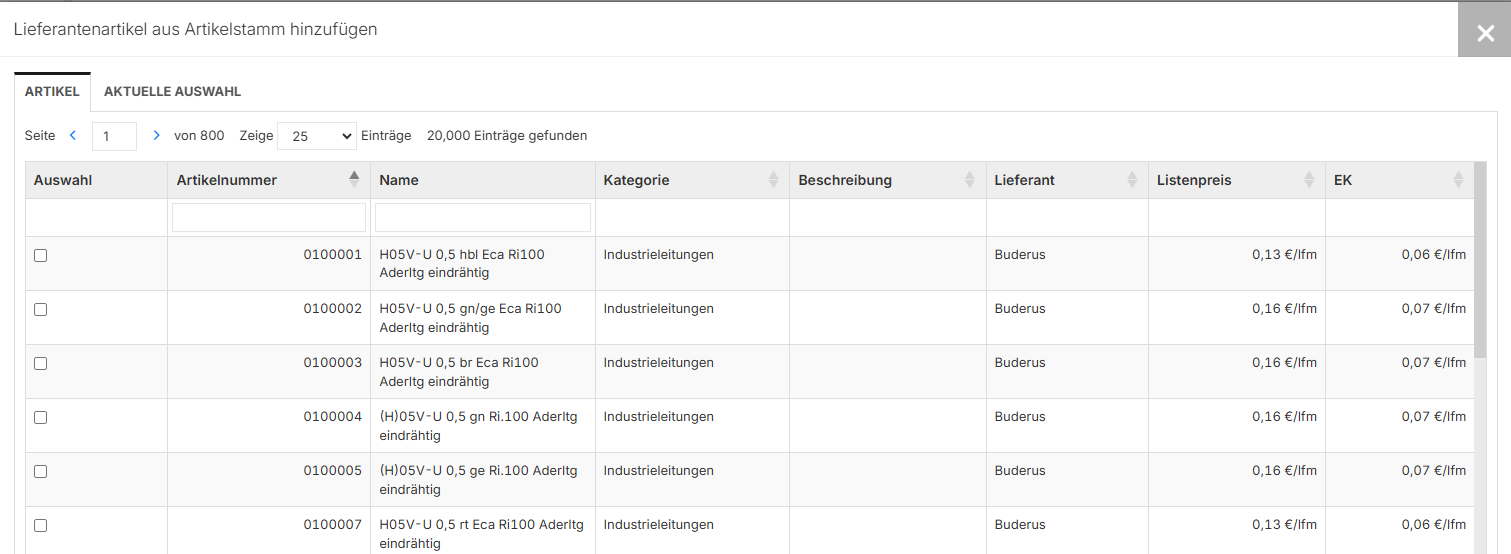
Task: Sort by Lieferant column icon
Action: (x=1132, y=180)
